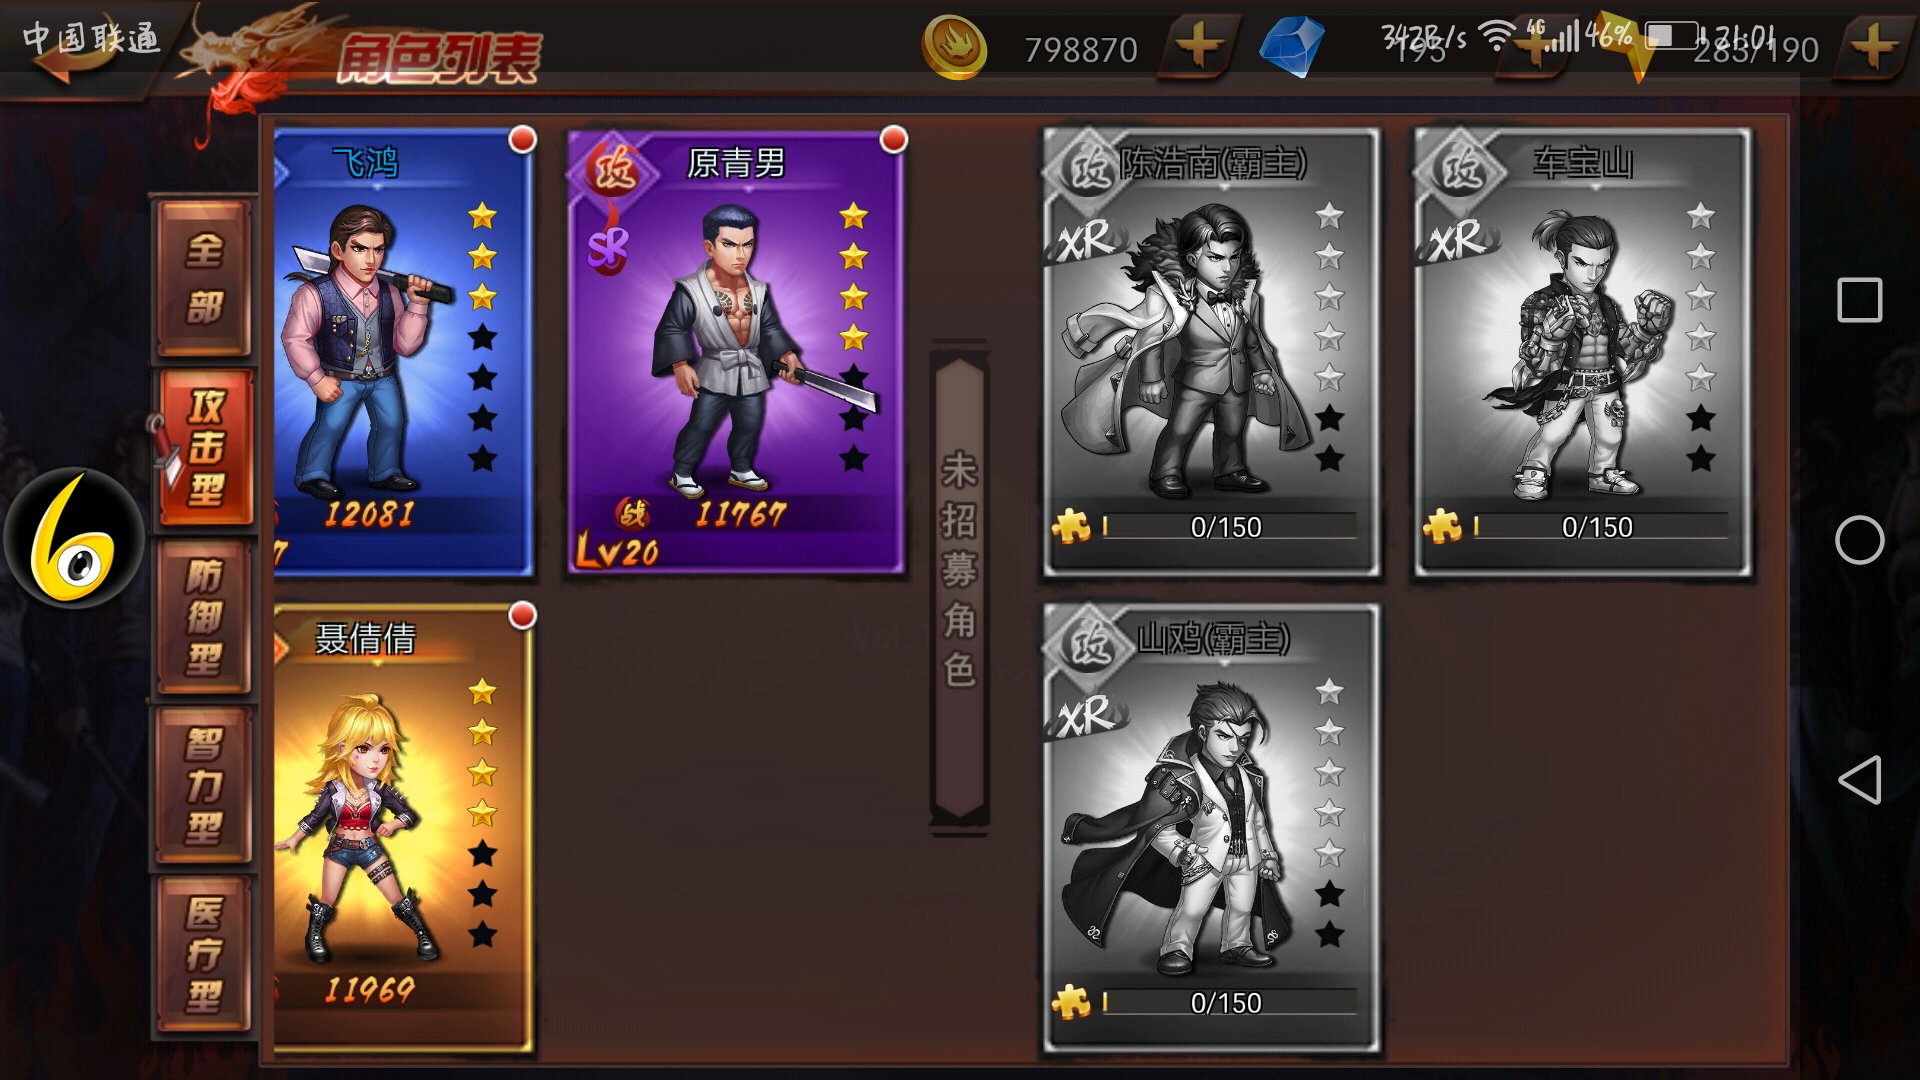The height and width of the screenshot is (1080, 1920).
Task: Tap the Android back triangle button
Action: (x=1859, y=780)
